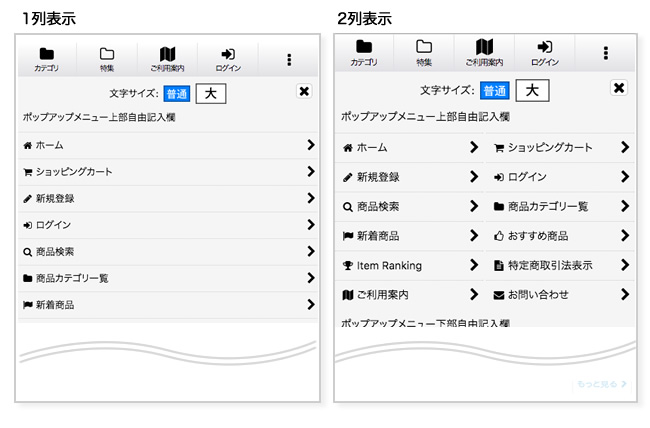Open 新着商品 item in 2列表示 menu
The image size is (650, 428).
(x=409, y=236)
